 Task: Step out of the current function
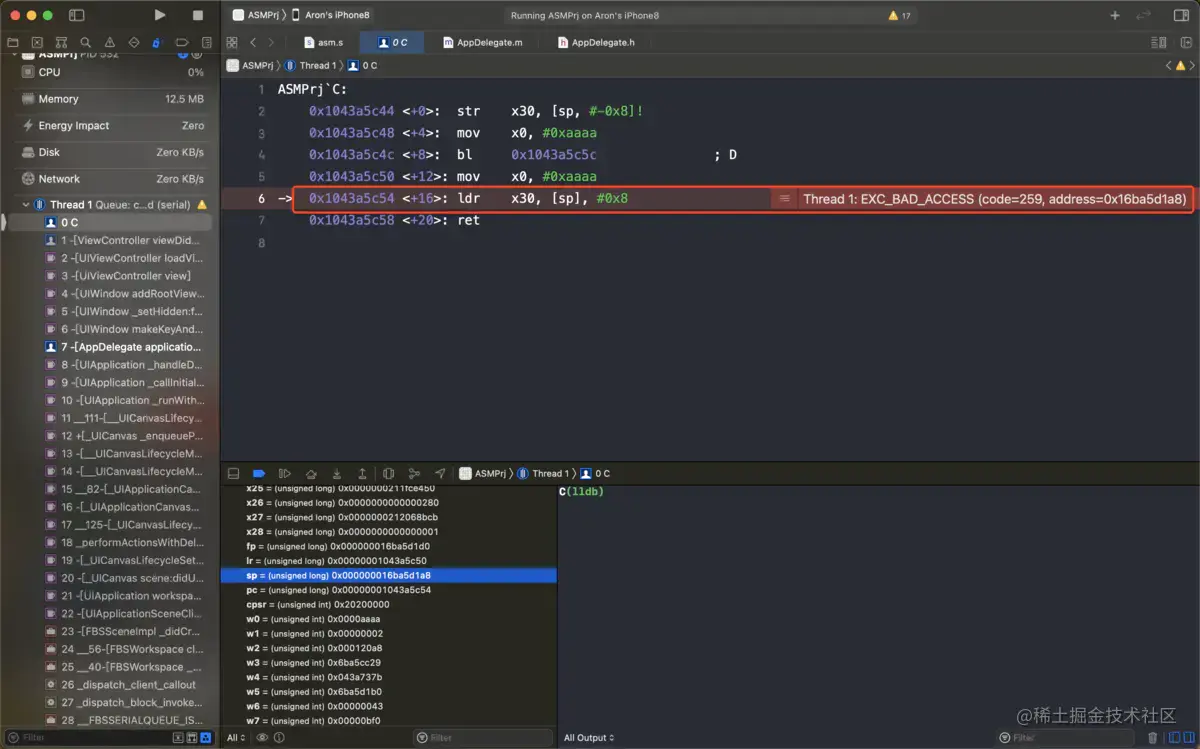(x=362, y=473)
